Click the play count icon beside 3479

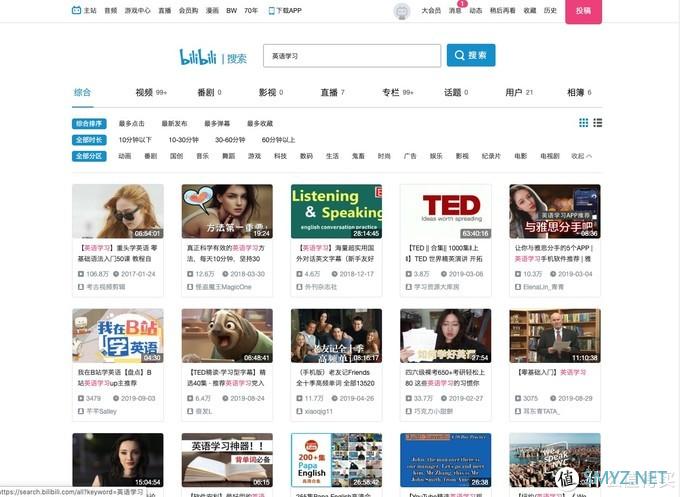click(x=81, y=398)
